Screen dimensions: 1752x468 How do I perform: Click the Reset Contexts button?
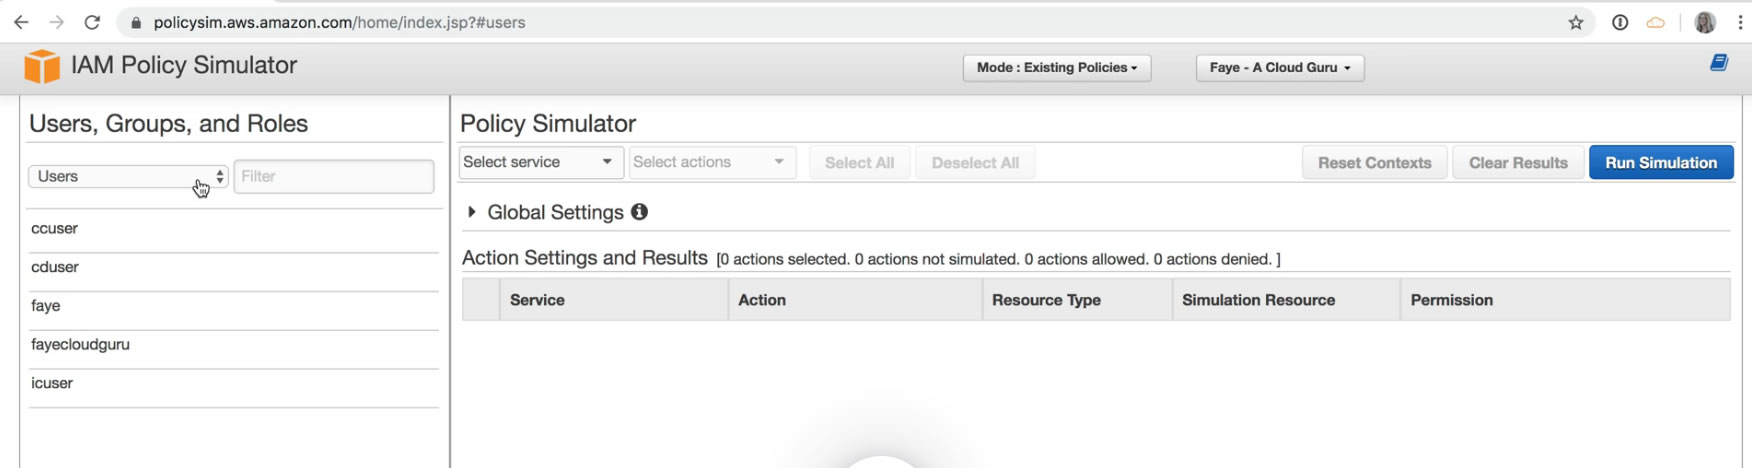point(1374,162)
